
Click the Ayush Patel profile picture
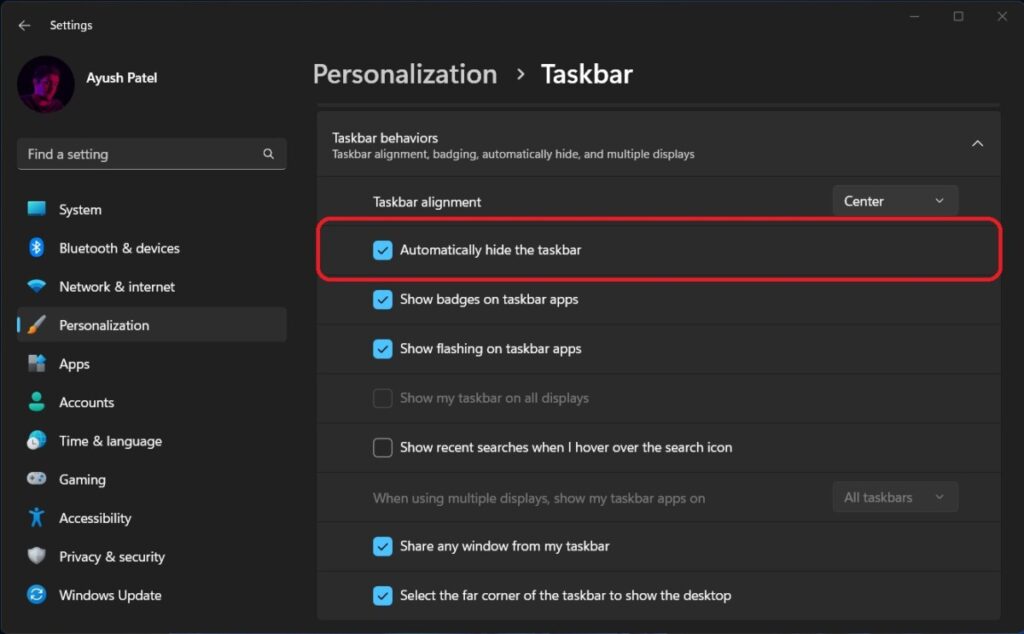pyautogui.click(x=45, y=85)
